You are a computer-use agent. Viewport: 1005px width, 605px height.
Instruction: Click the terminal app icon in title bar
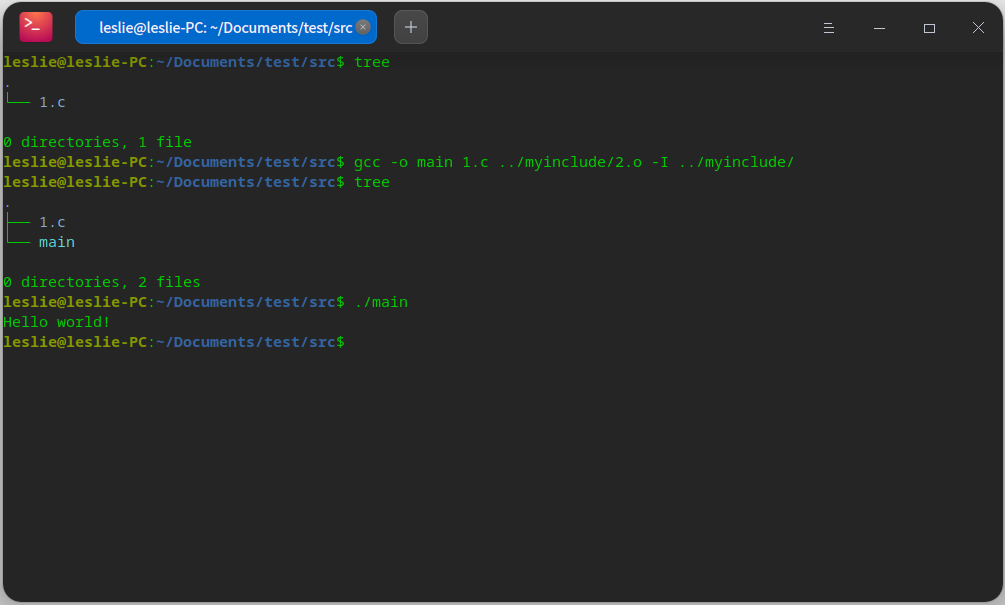tap(36, 27)
